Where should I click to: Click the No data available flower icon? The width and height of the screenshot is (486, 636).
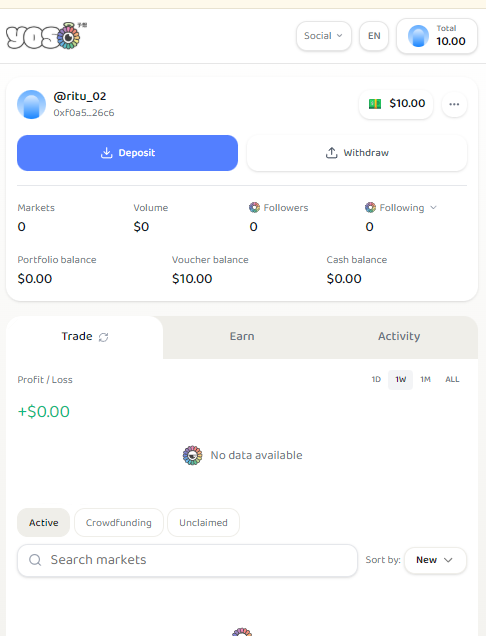192,456
